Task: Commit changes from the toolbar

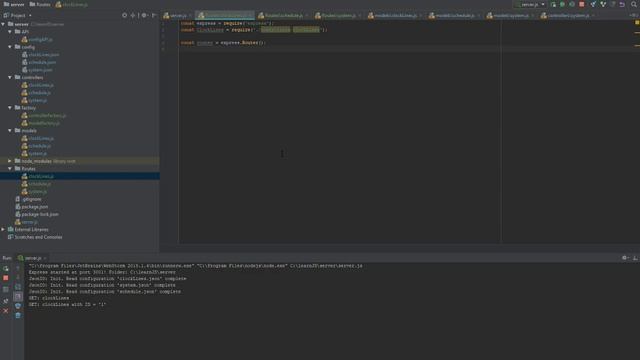Action: point(603,4)
